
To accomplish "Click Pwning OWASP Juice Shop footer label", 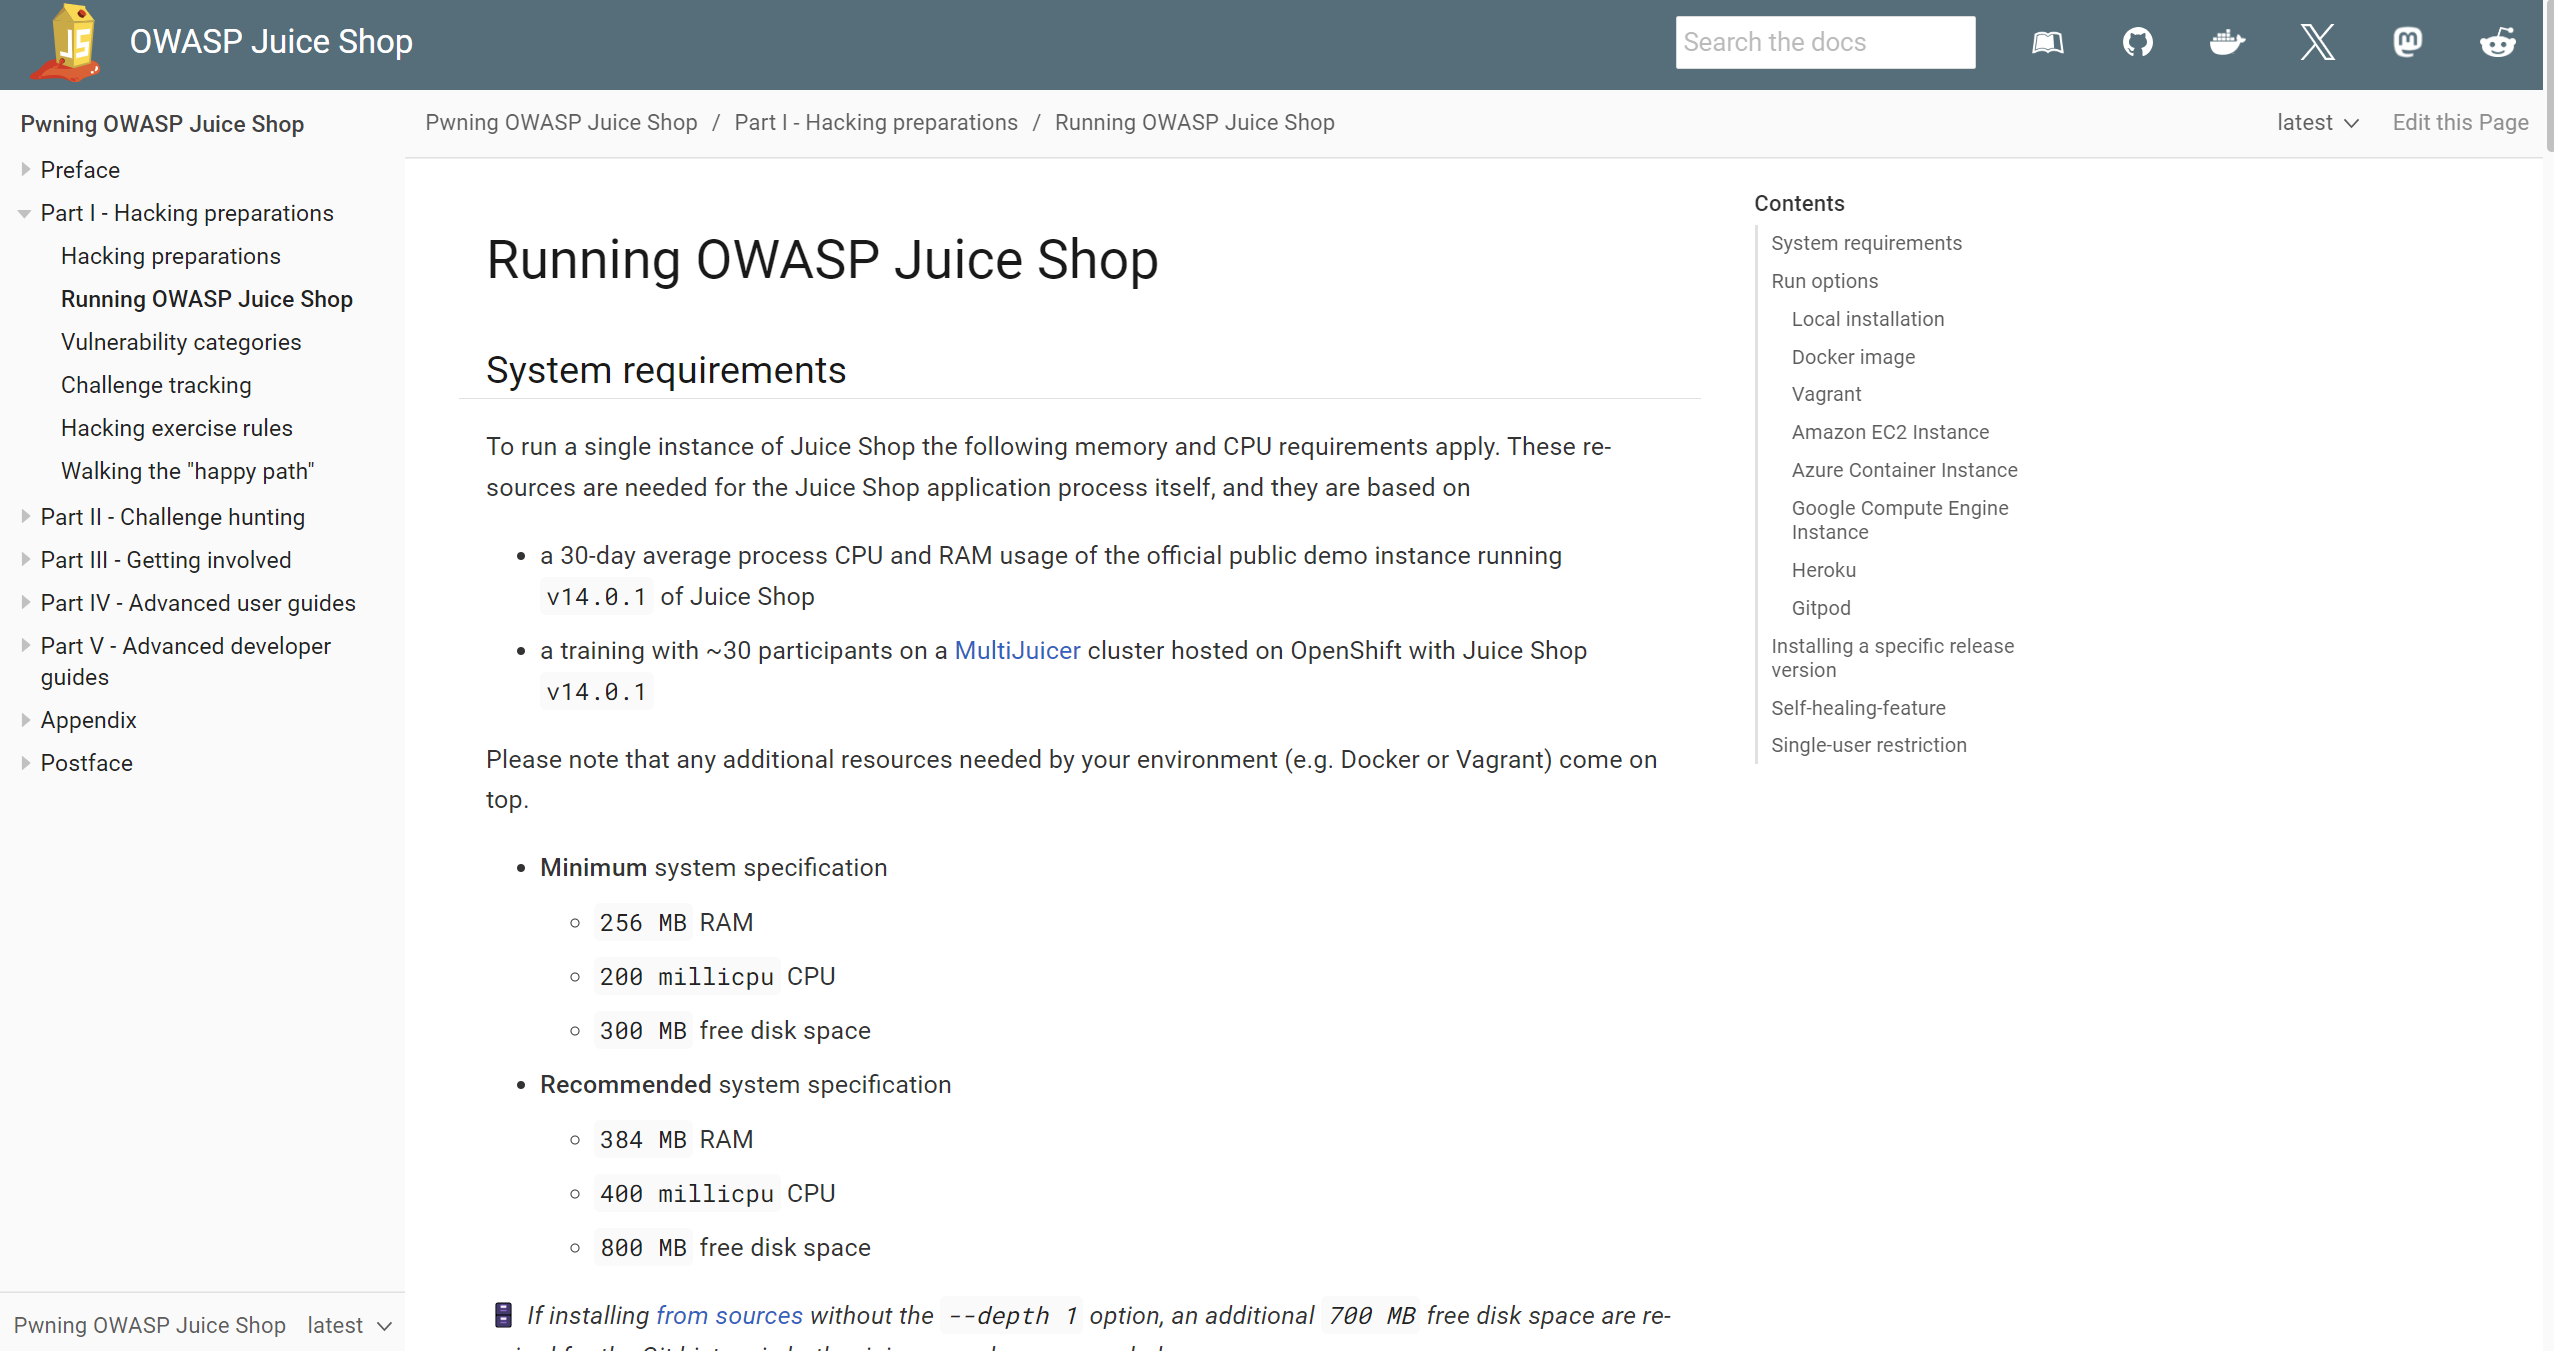I will [150, 1325].
